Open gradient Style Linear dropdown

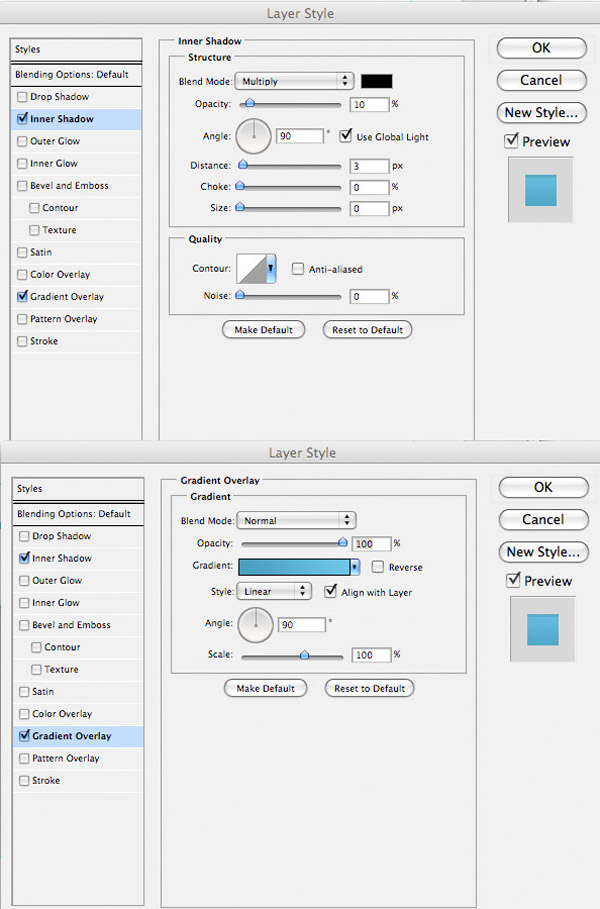click(x=274, y=591)
